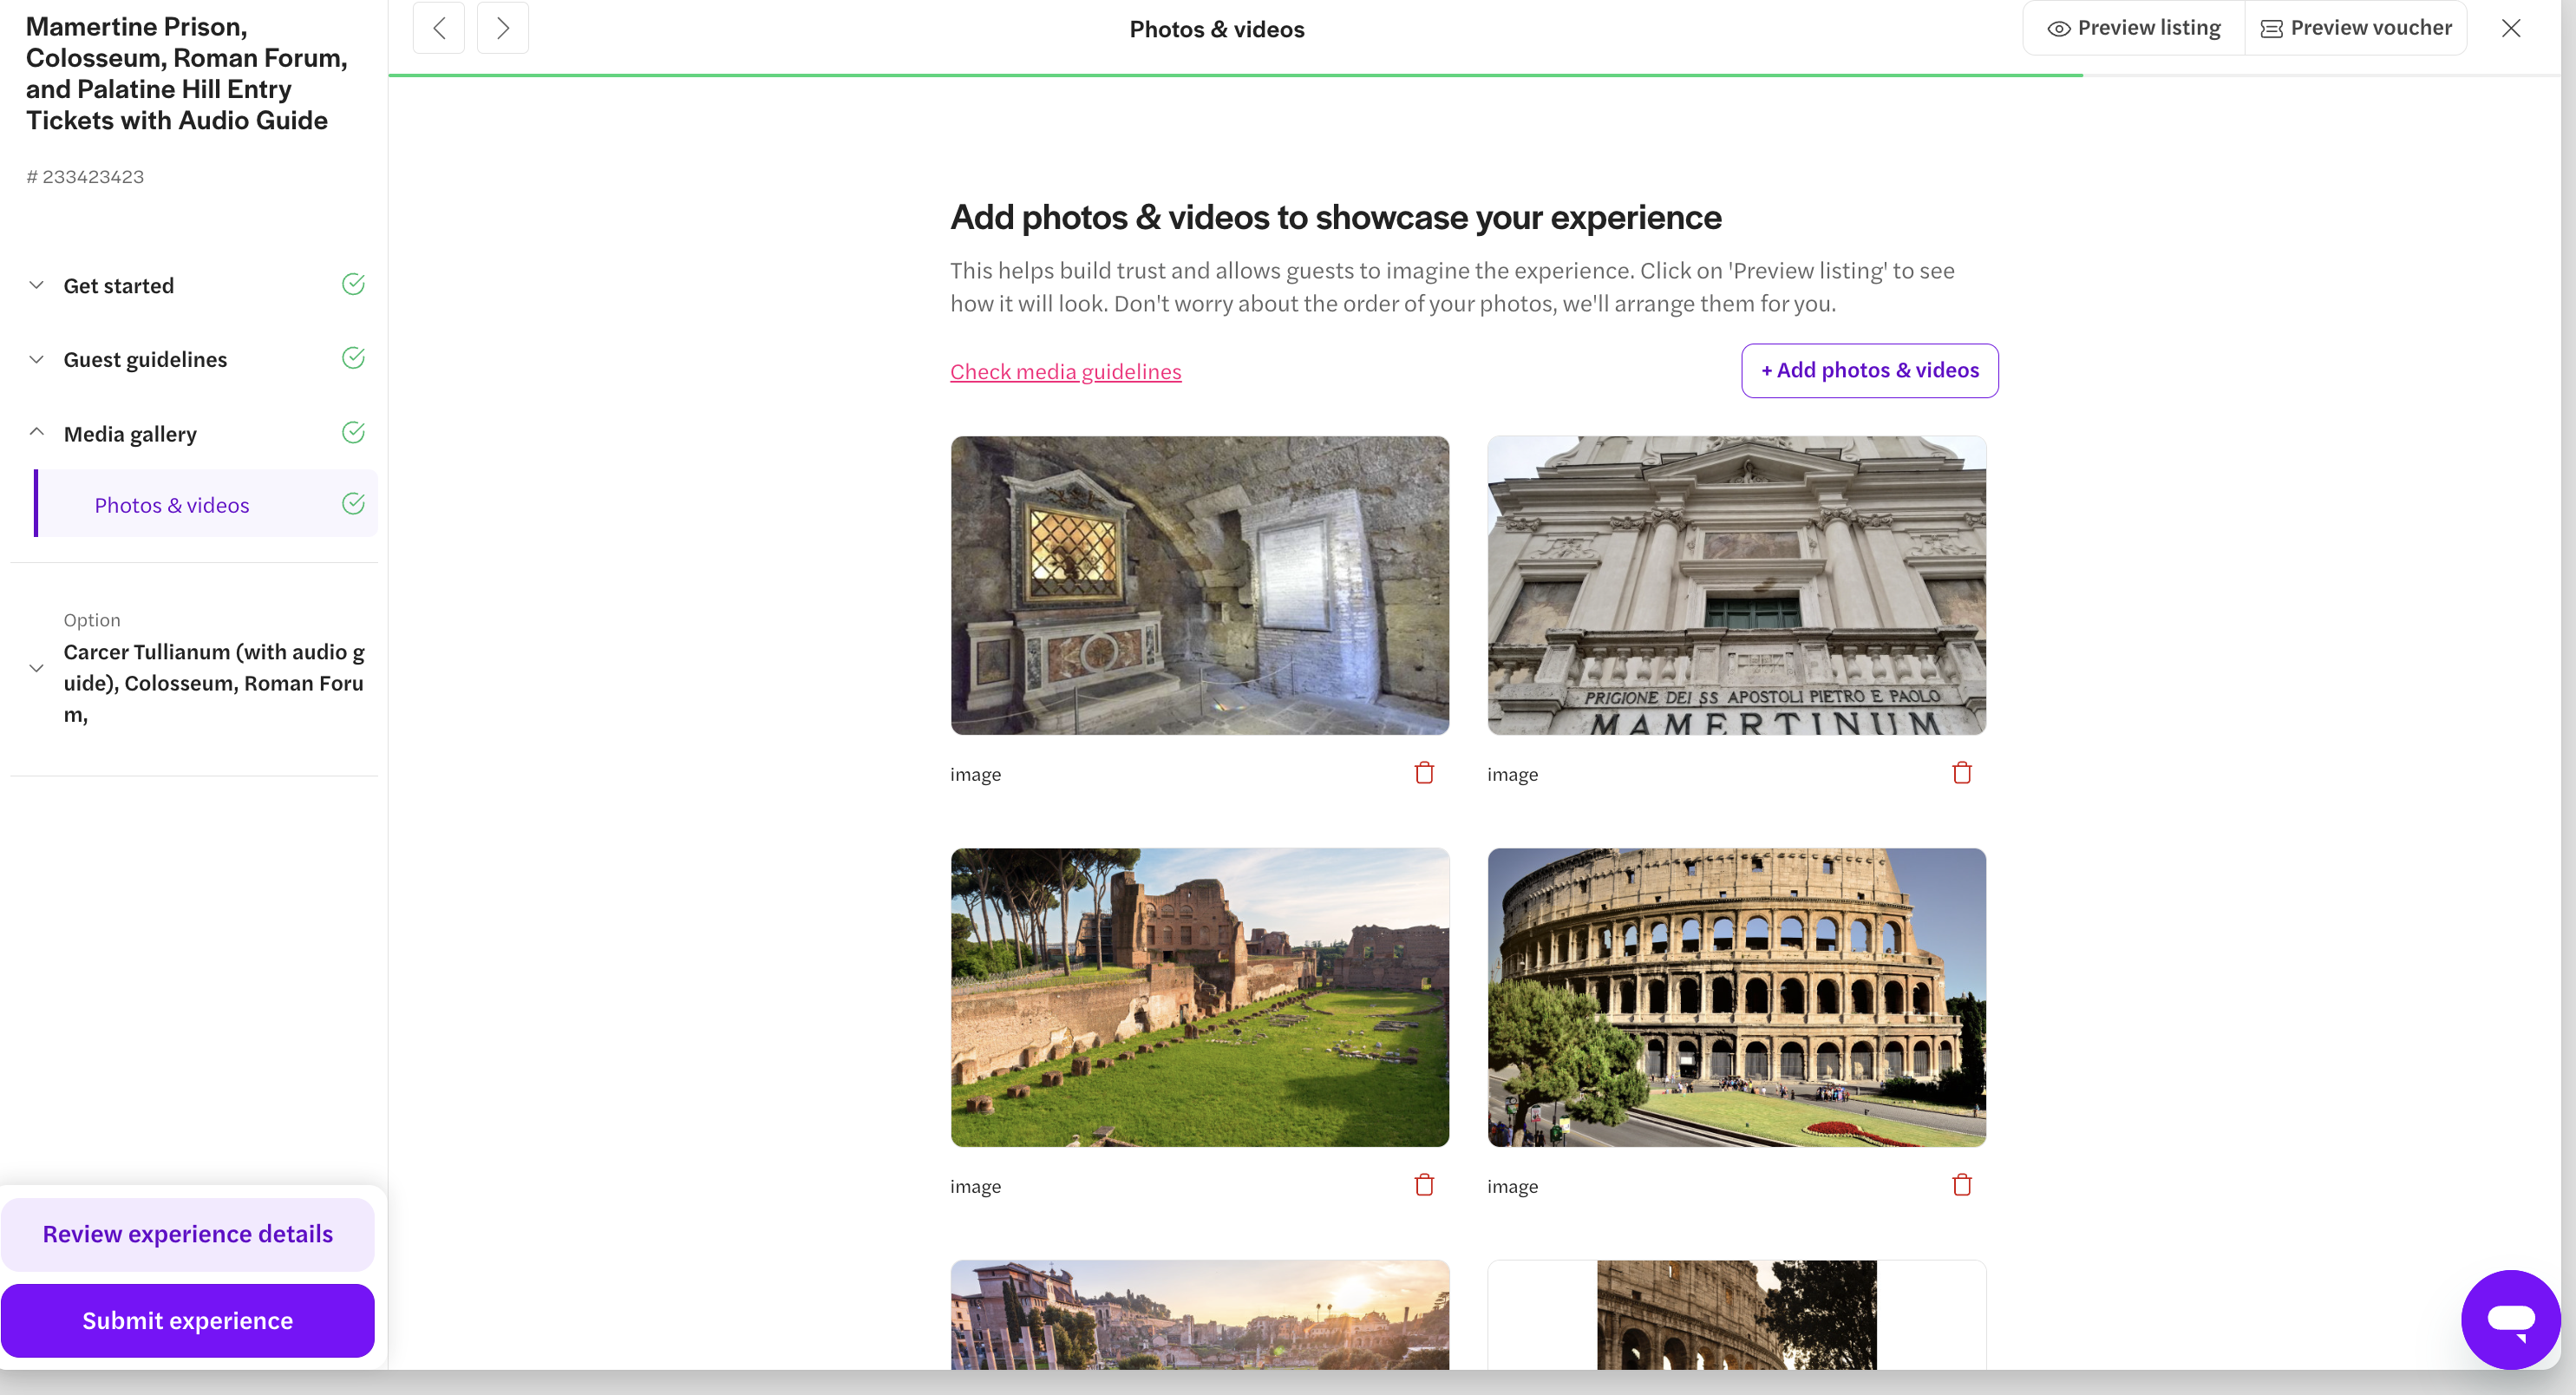The height and width of the screenshot is (1395, 2576).
Task: Delete the Mamertinum facade image
Action: click(1961, 773)
